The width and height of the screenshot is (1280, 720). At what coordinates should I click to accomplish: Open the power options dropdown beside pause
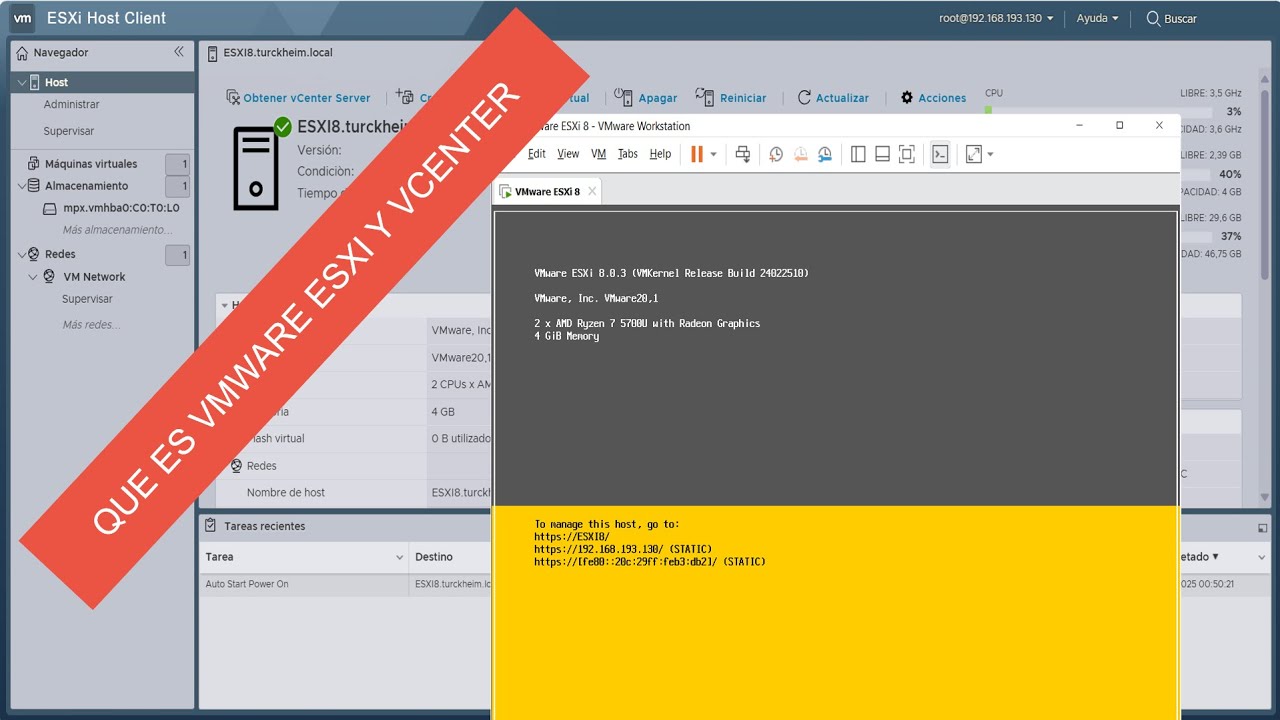pyautogui.click(x=713, y=155)
